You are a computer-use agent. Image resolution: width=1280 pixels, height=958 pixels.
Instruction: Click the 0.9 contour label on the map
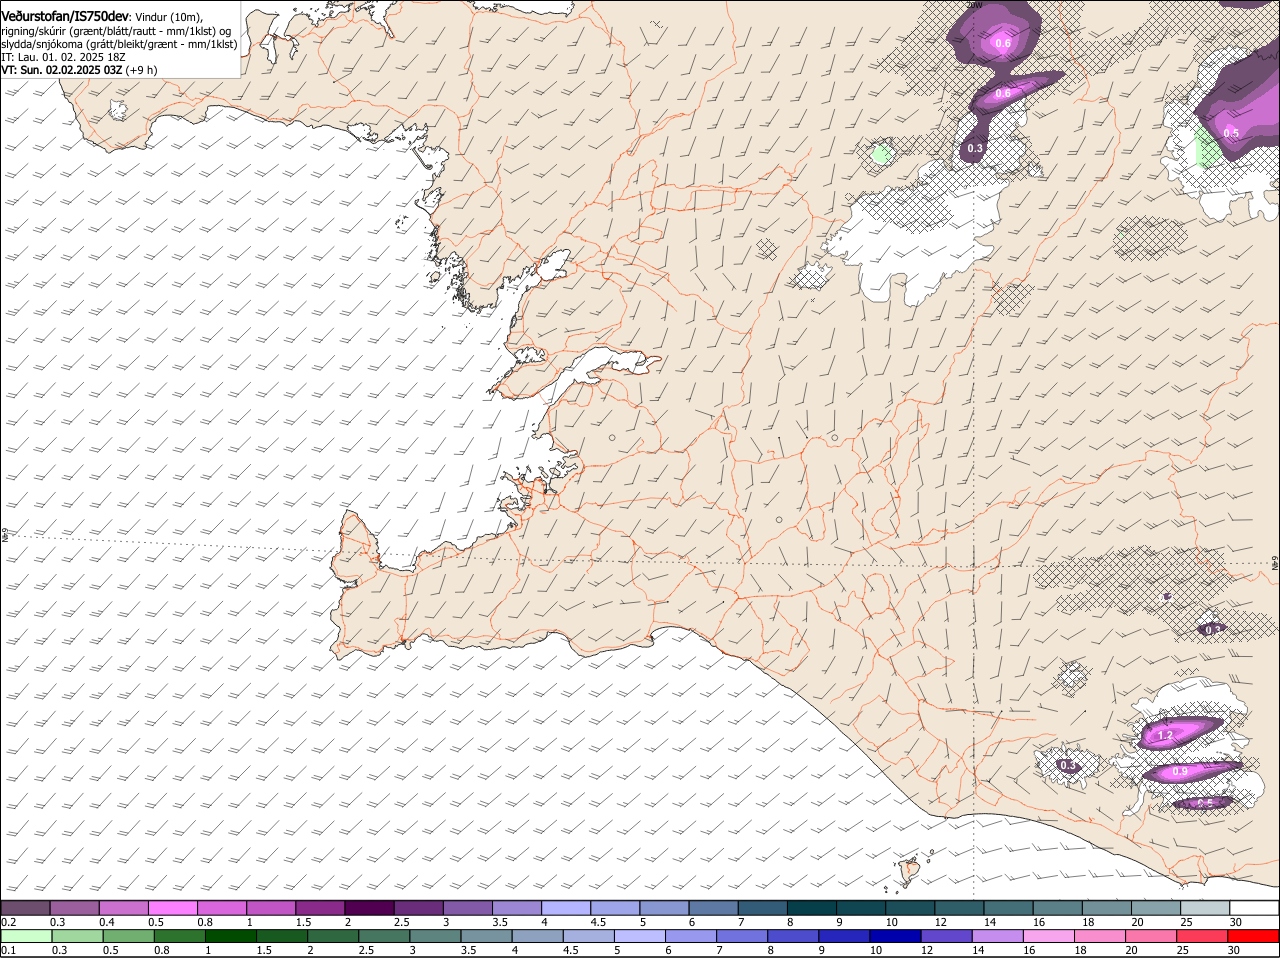1180,772
